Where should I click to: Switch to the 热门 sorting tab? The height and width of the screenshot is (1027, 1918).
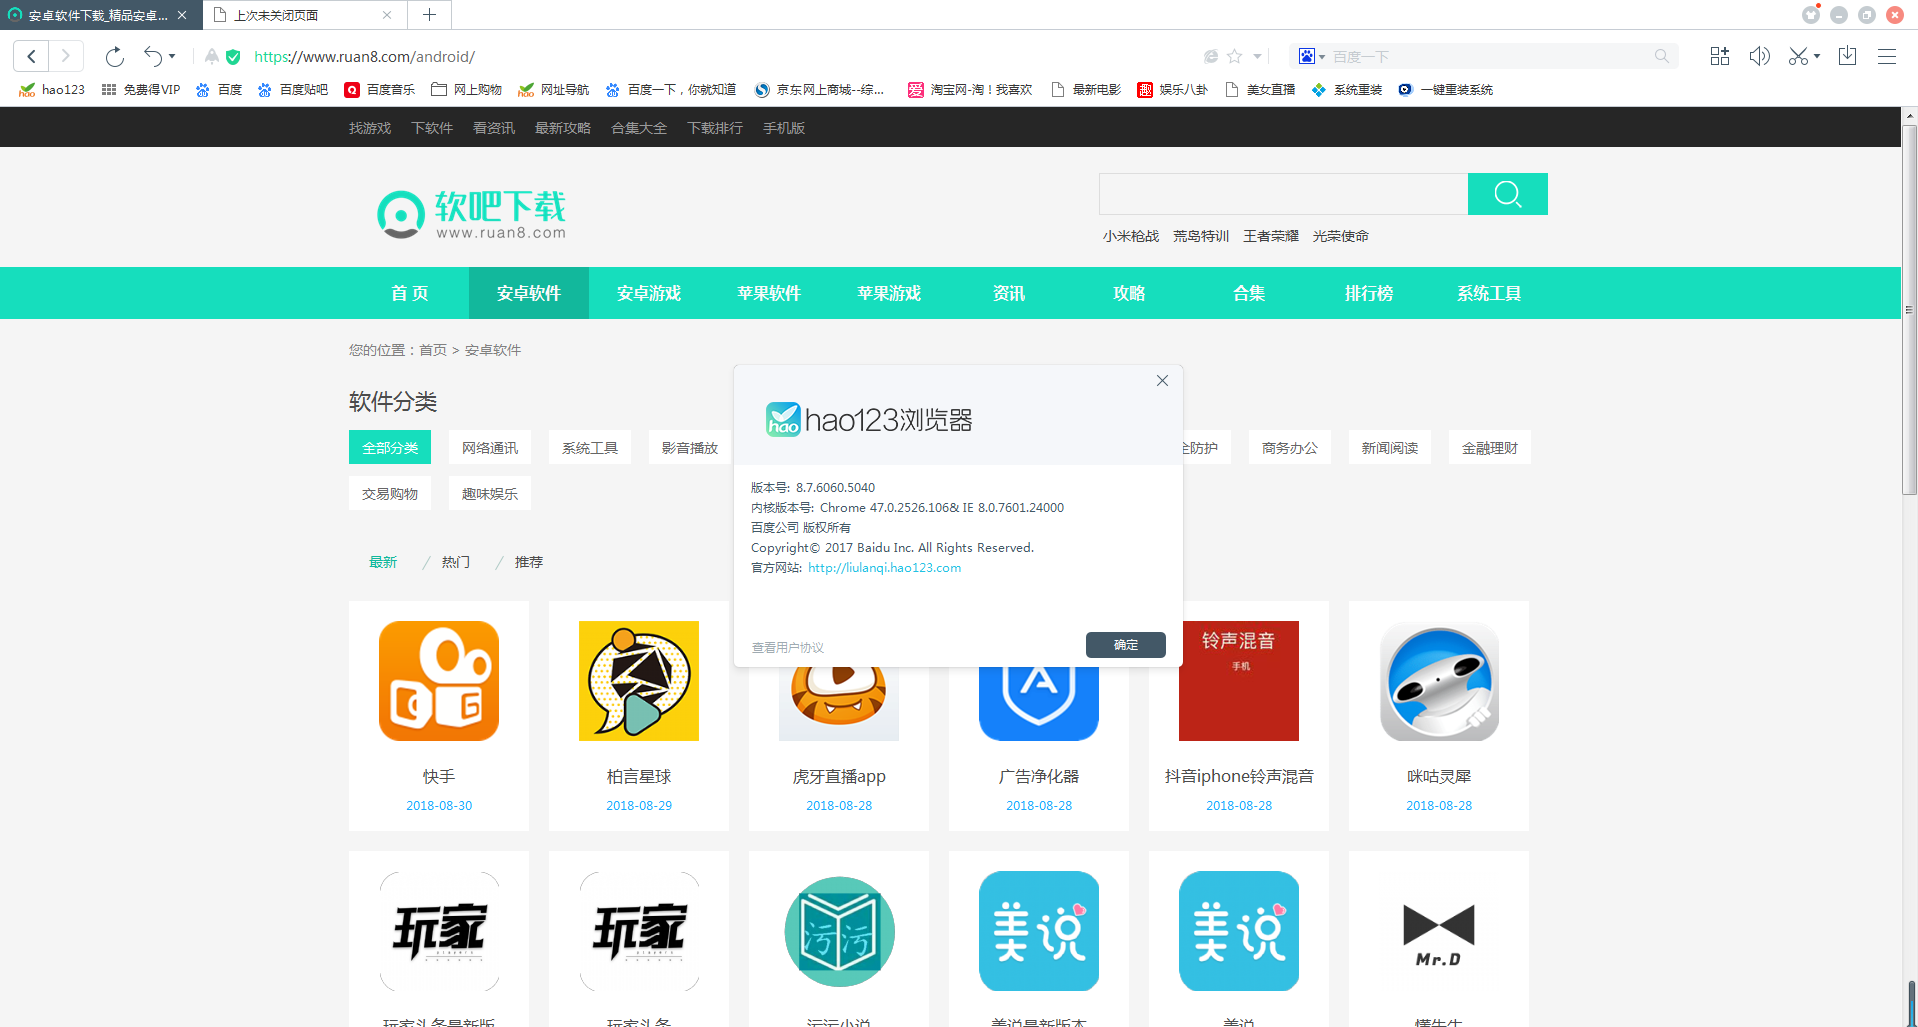click(x=456, y=562)
